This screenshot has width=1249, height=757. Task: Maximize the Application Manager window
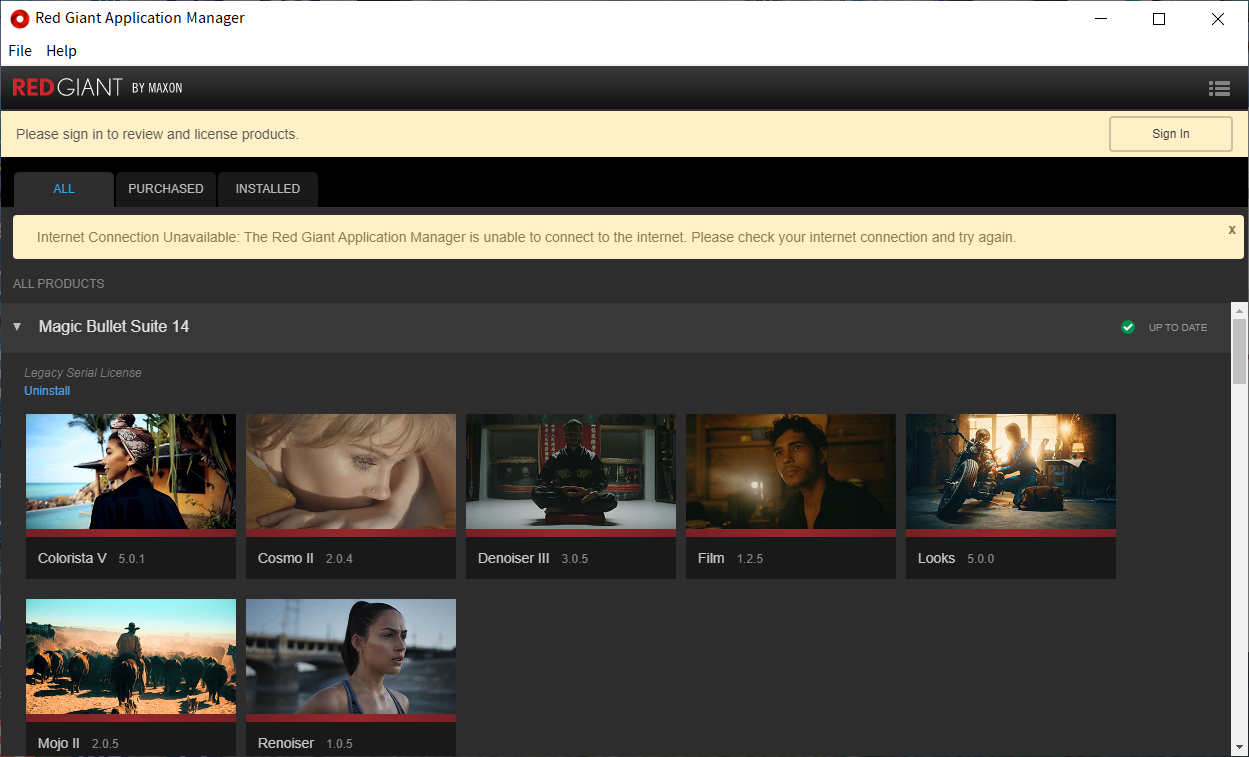point(1159,19)
